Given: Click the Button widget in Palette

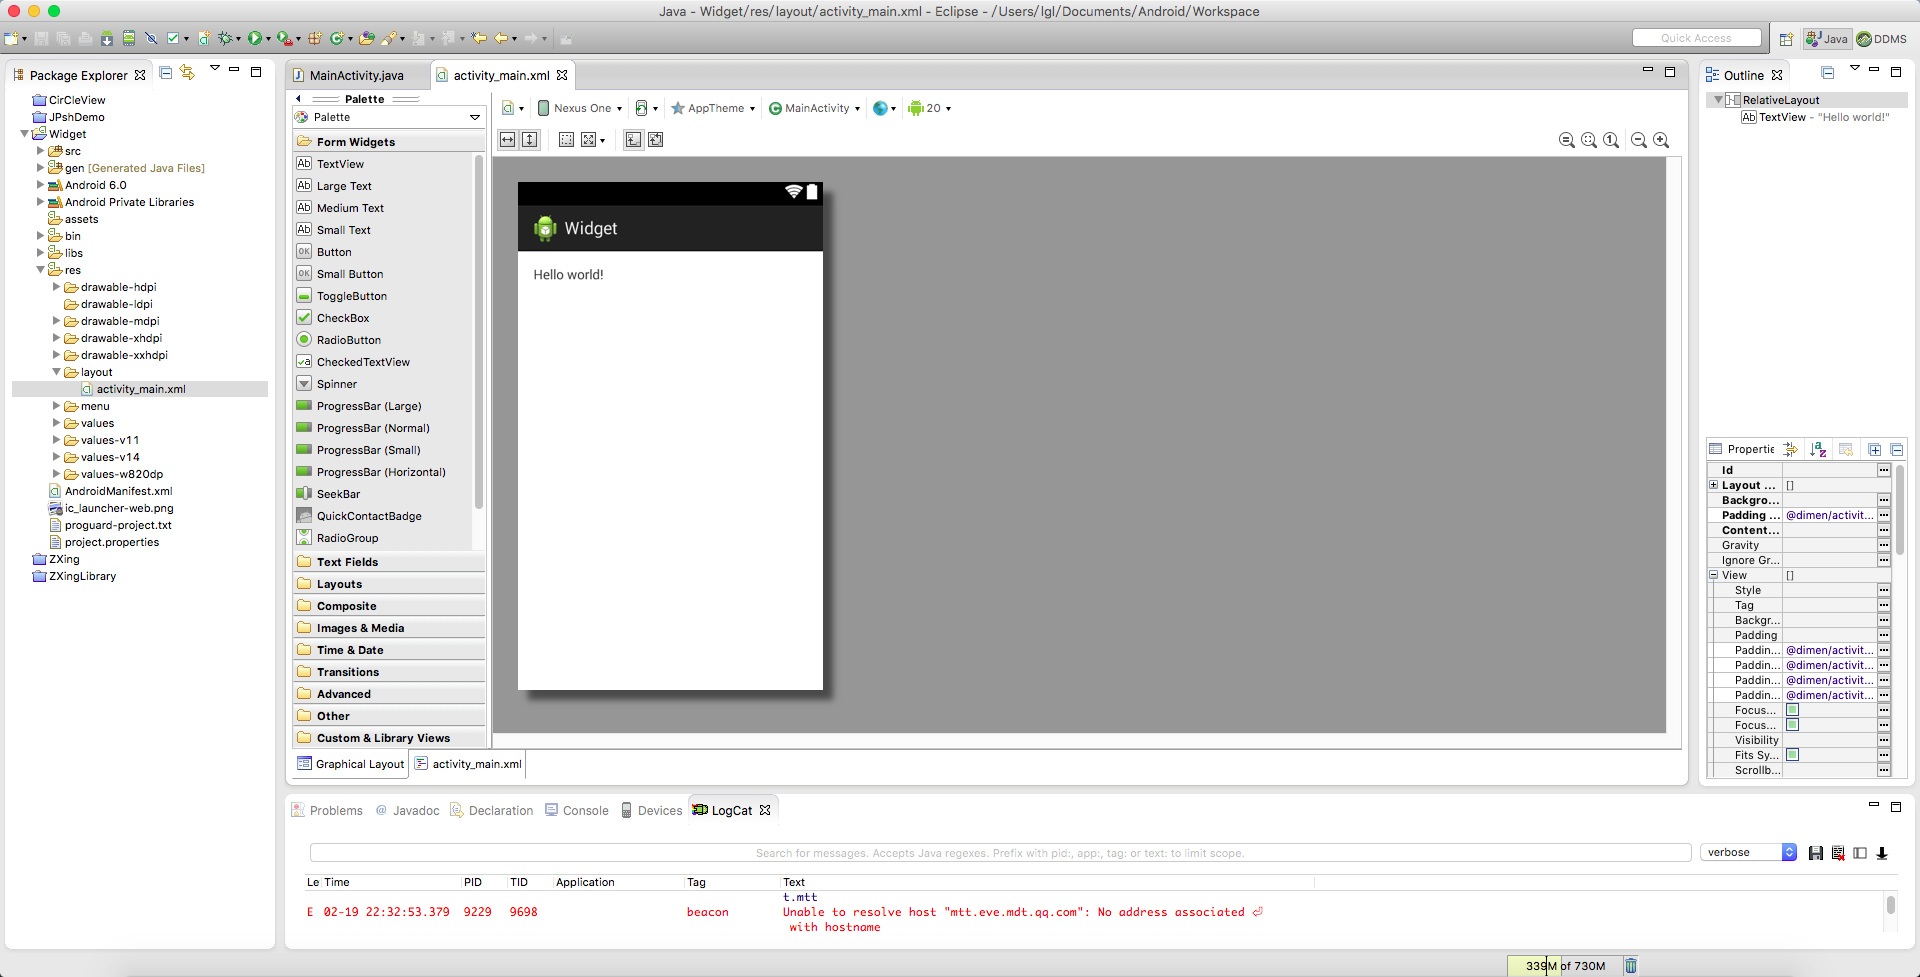Looking at the screenshot, I should (x=334, y=252).
